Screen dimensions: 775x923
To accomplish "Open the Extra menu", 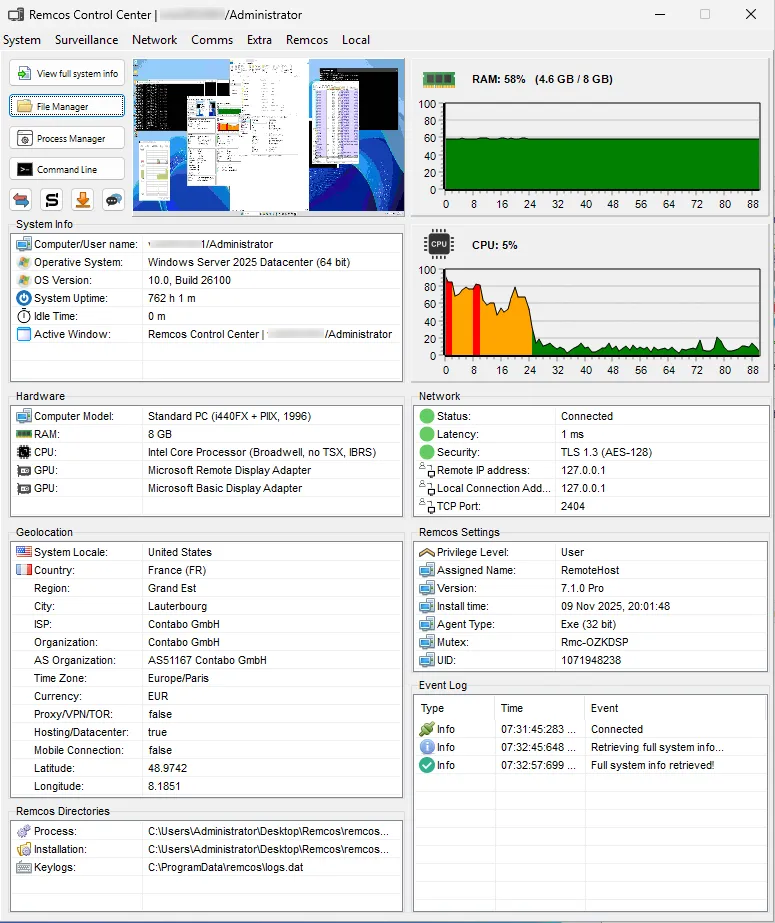I will coord(259,40).
